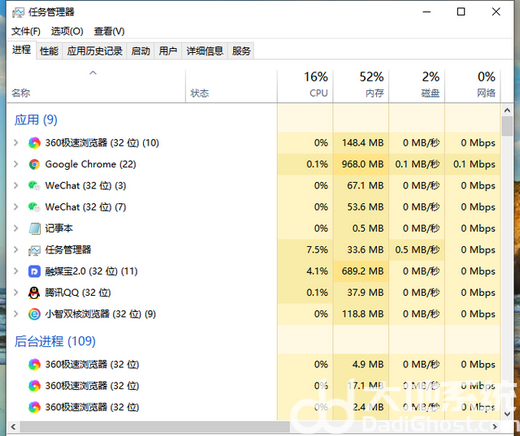The image size is (520, 436).
Task: Click the 0.1 Mbps network value
Action: coord(474,164)
